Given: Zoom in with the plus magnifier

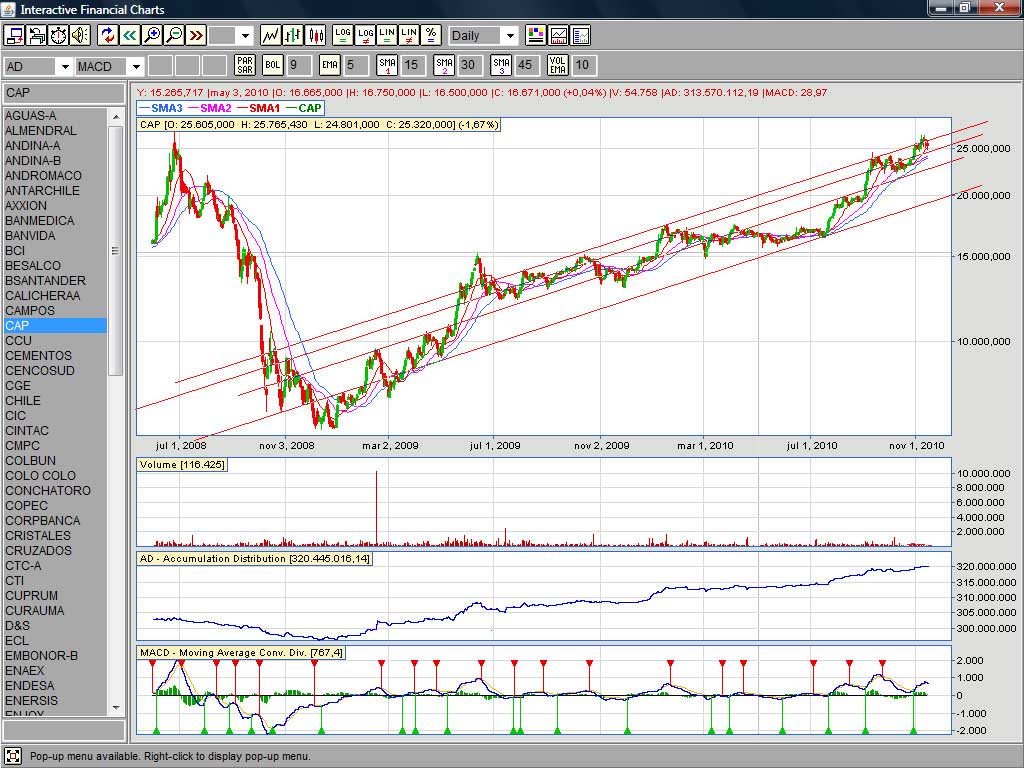Looking at the screenshot, I should (x=152, y=35).
